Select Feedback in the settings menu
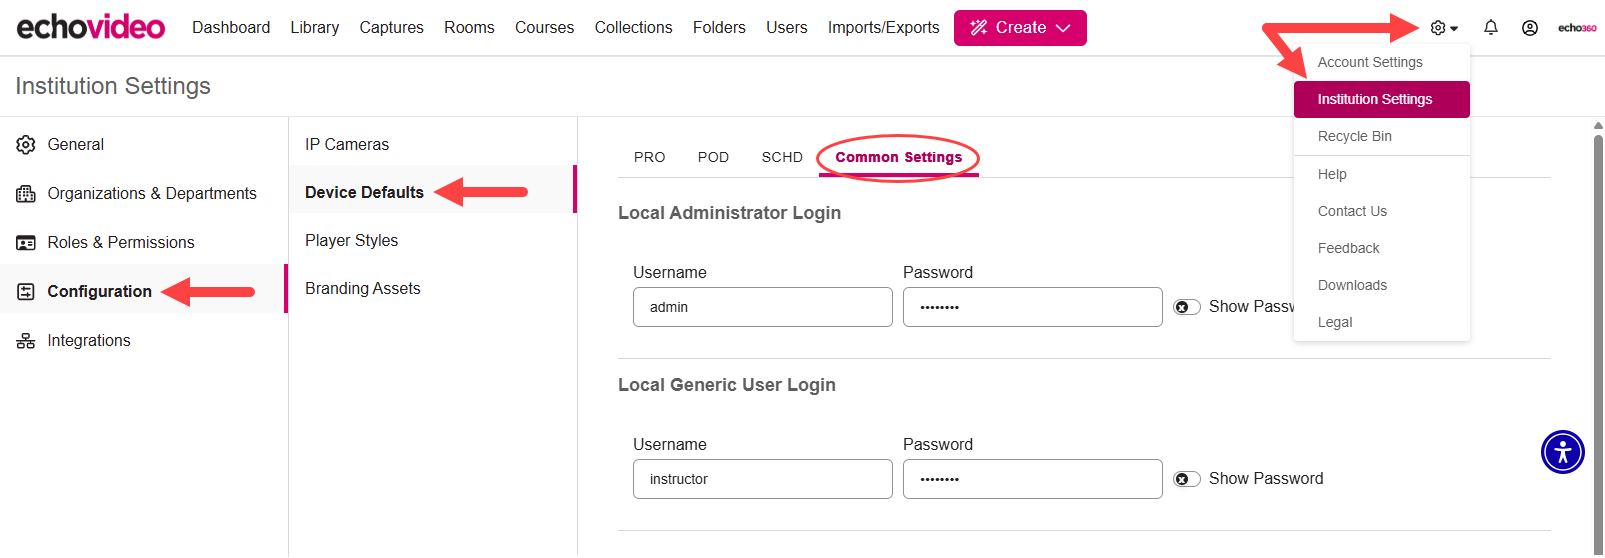The height and width of the screenshot is (558, 1605). [1382, 248]
